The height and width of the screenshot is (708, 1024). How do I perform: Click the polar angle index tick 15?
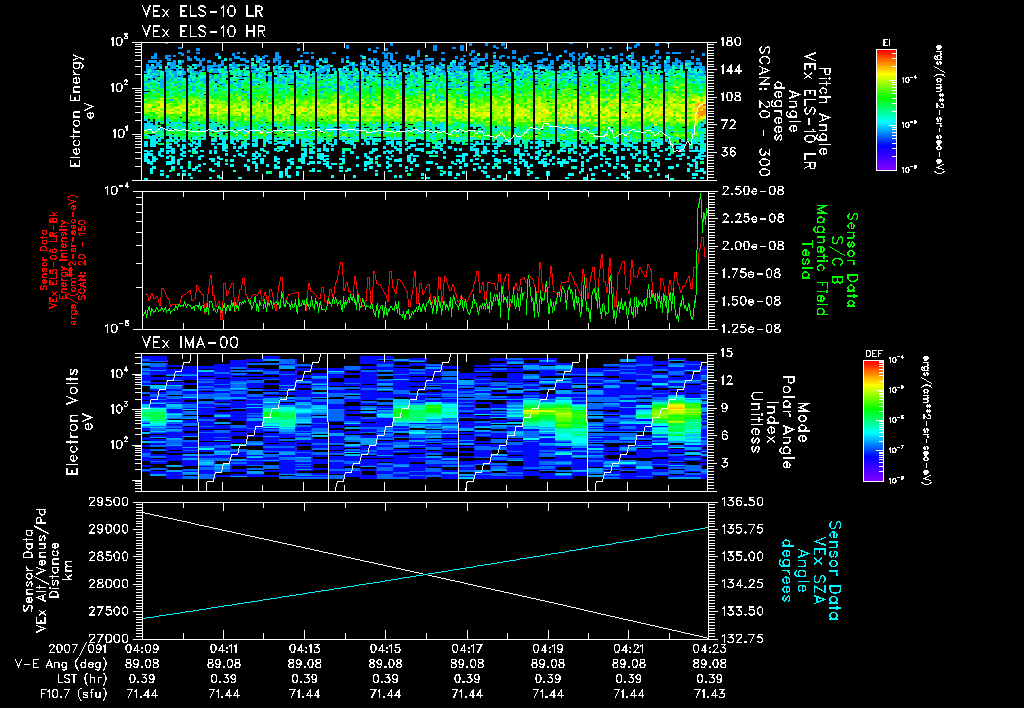click(x=727, y=353)
